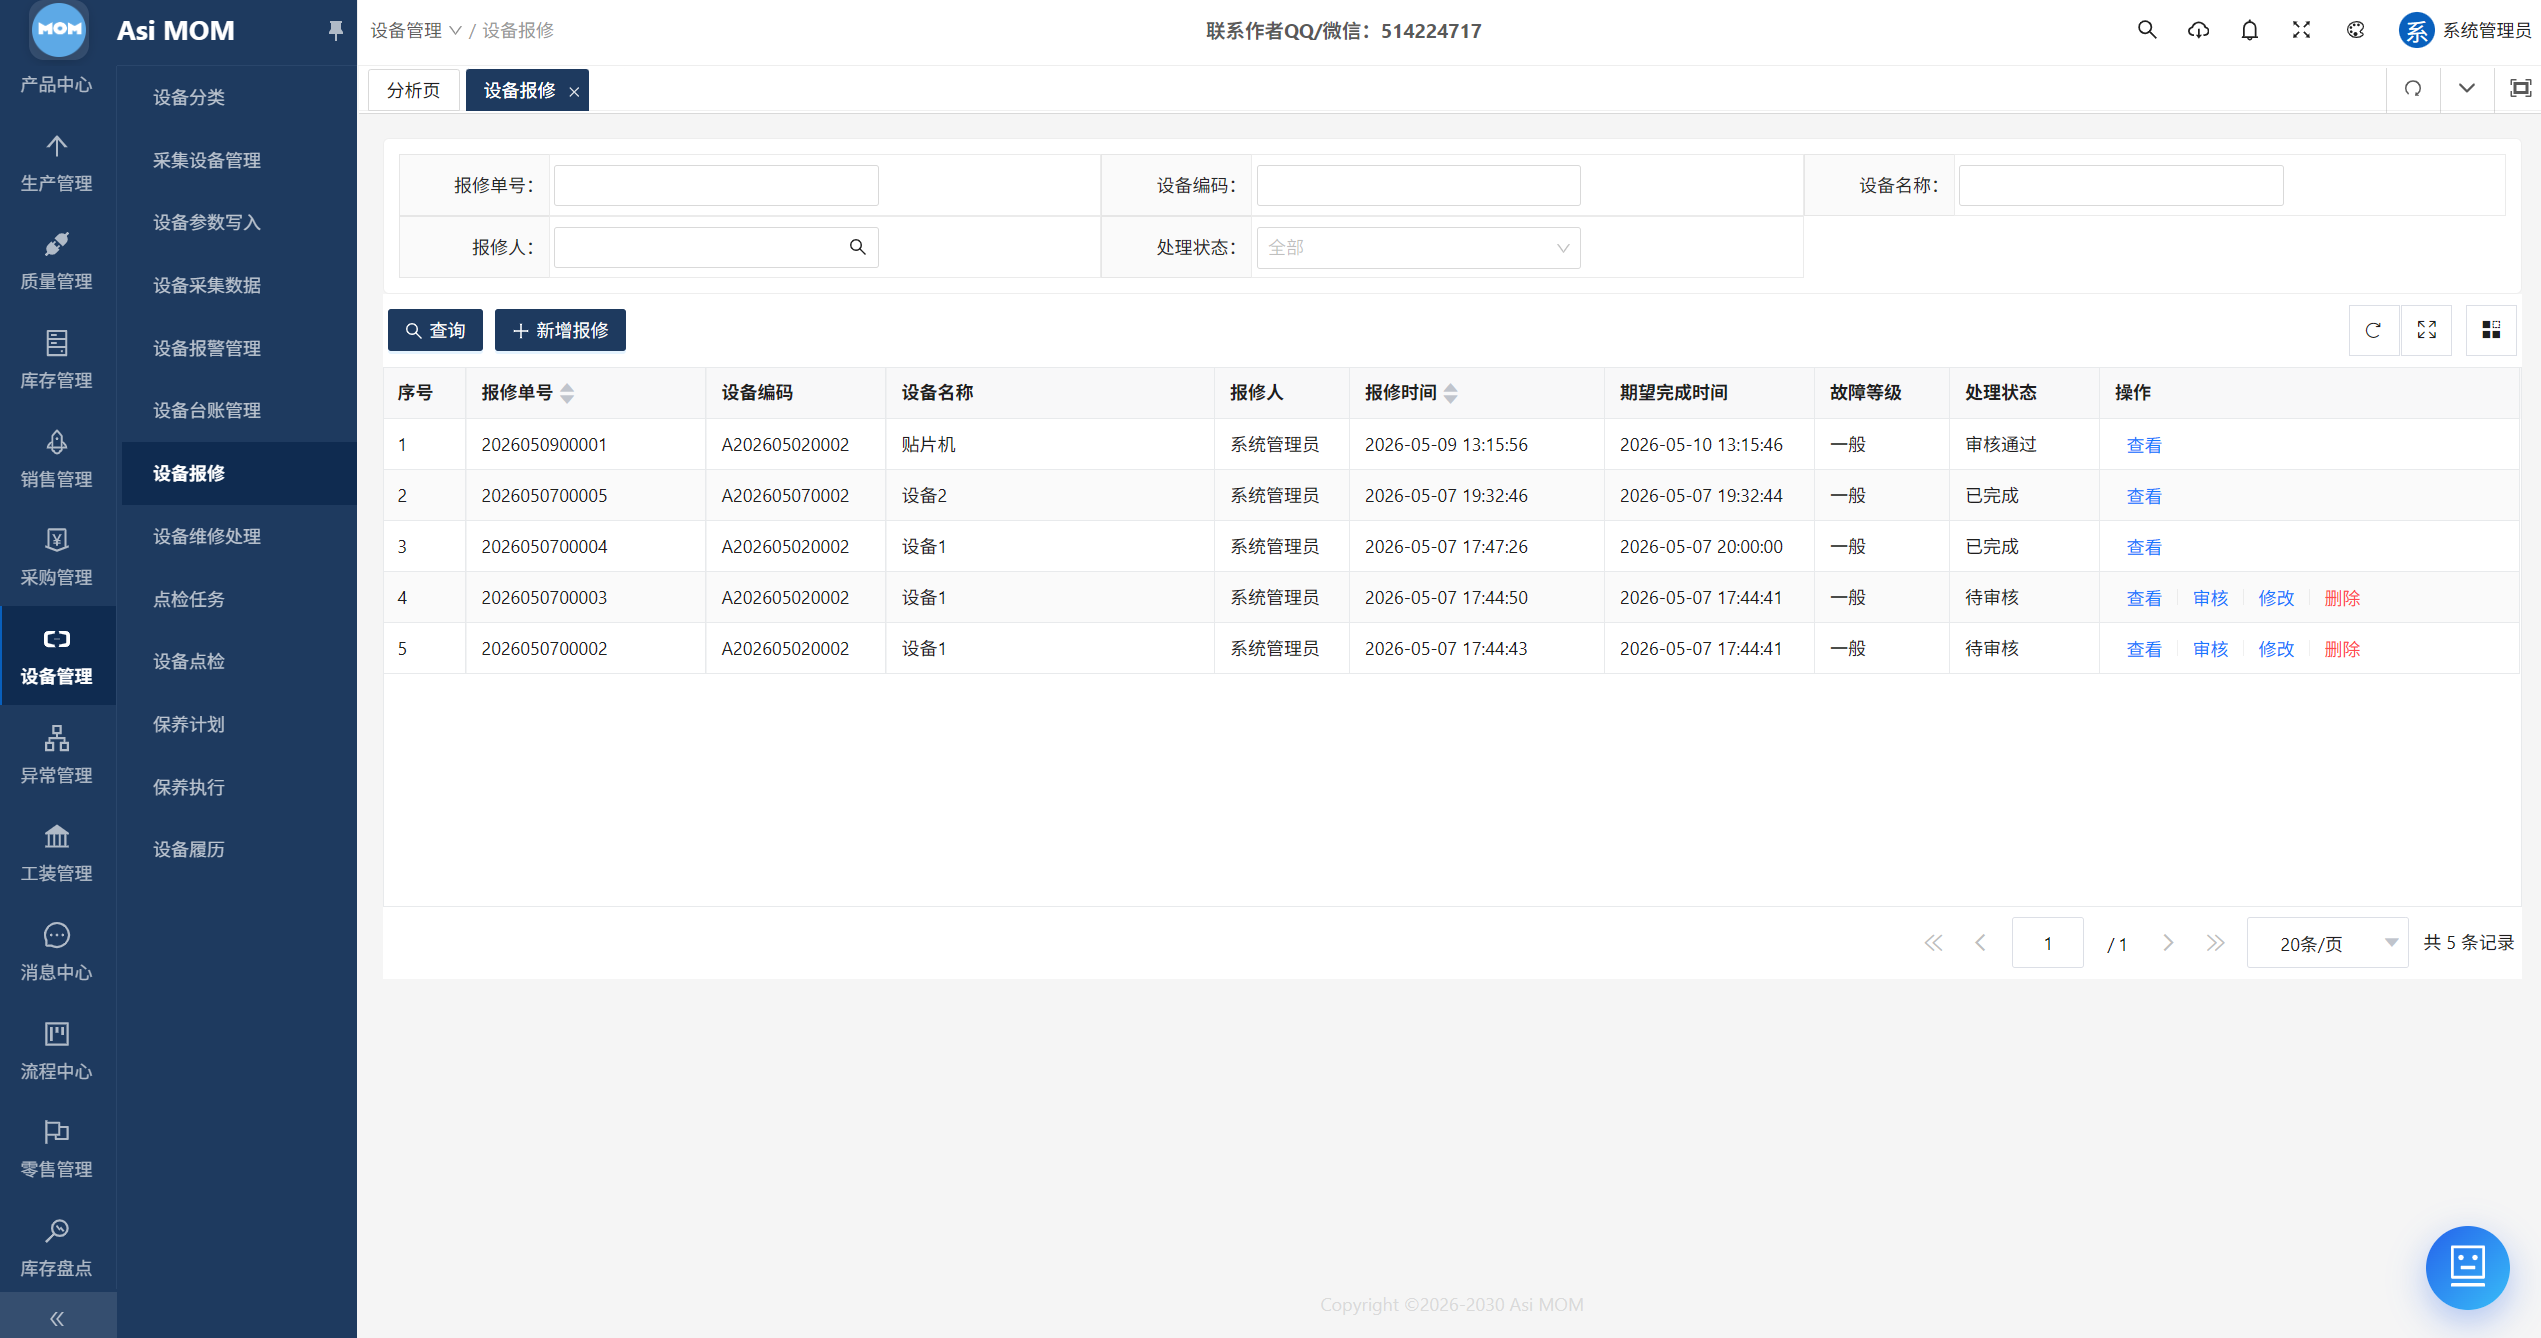
Task: View repair order 2026050900001
Action: [x=2144, y=446]
